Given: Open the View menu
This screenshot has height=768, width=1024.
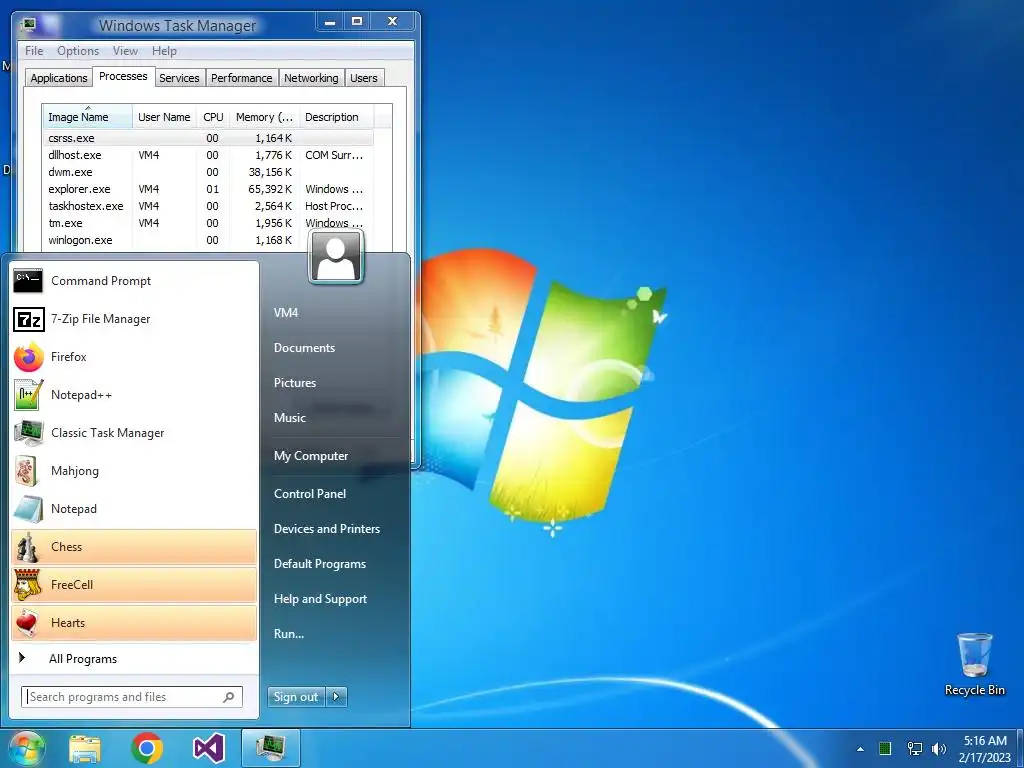Looking at the screenshot, I should click(x=125, y=51).
